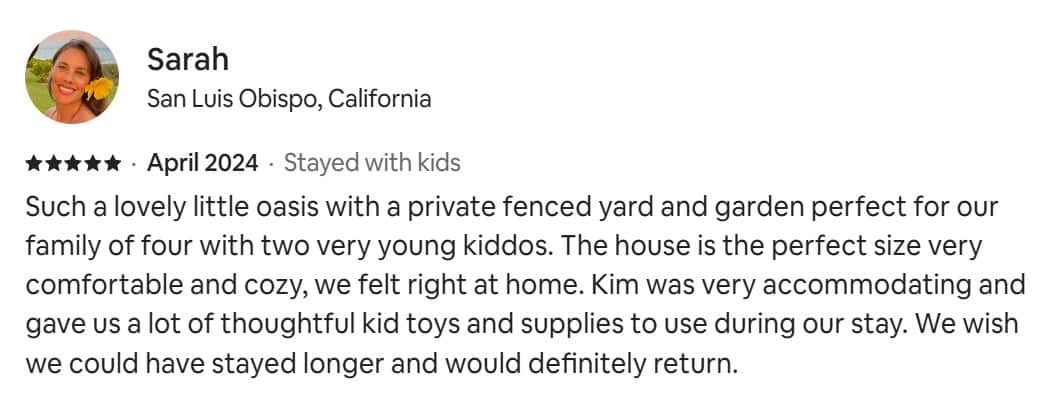Click the yellow flower in the profile photo
This screenshot has width=1045, height=396.
click(x=99, y=88)
